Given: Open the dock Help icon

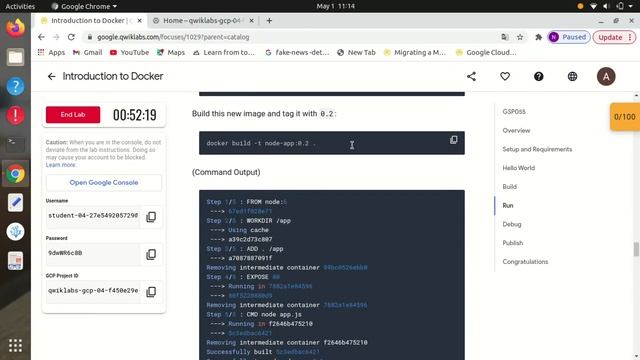Looking at the screenshot, I should point(15,87).
